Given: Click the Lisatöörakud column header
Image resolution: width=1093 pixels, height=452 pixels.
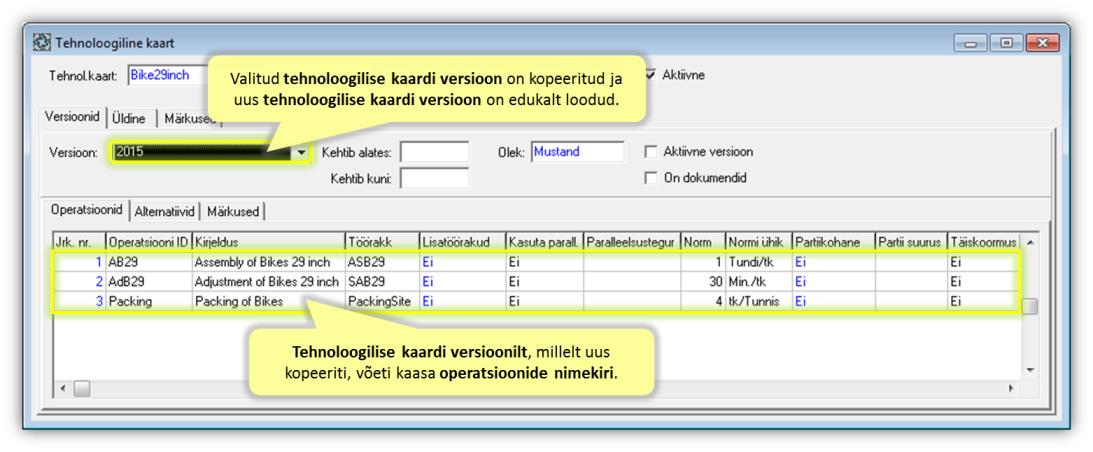Looking at the screenshot, I should click(x=462, y=242).
